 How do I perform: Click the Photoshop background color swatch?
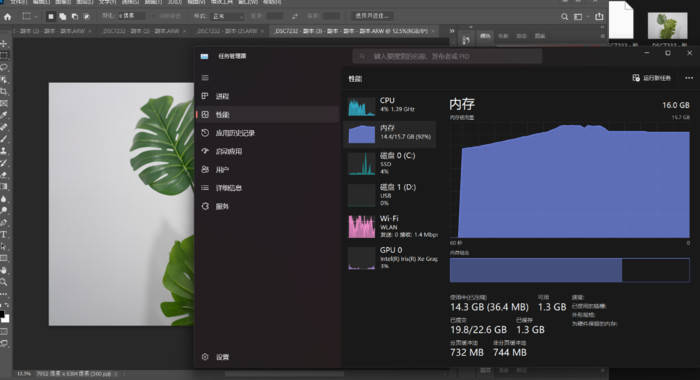(x=6, y=319)
